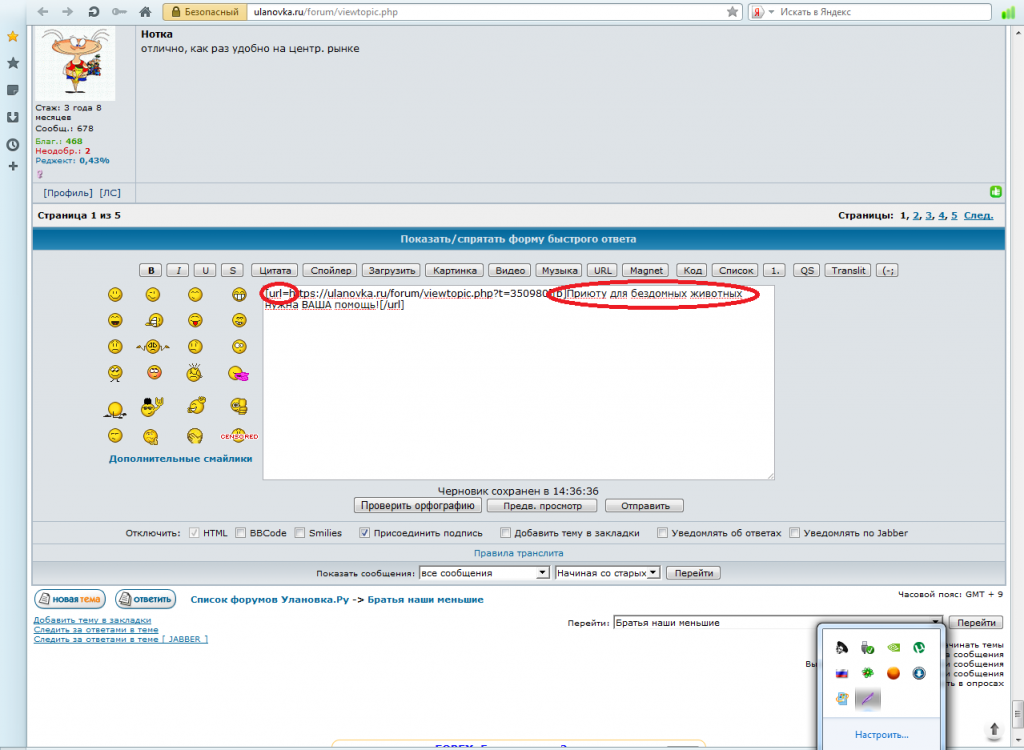Image resolution: width=1024 pixels, height=750 pixels.
Task: Open the Начиная со старых sort dropdown
Action: click(607, 573)
